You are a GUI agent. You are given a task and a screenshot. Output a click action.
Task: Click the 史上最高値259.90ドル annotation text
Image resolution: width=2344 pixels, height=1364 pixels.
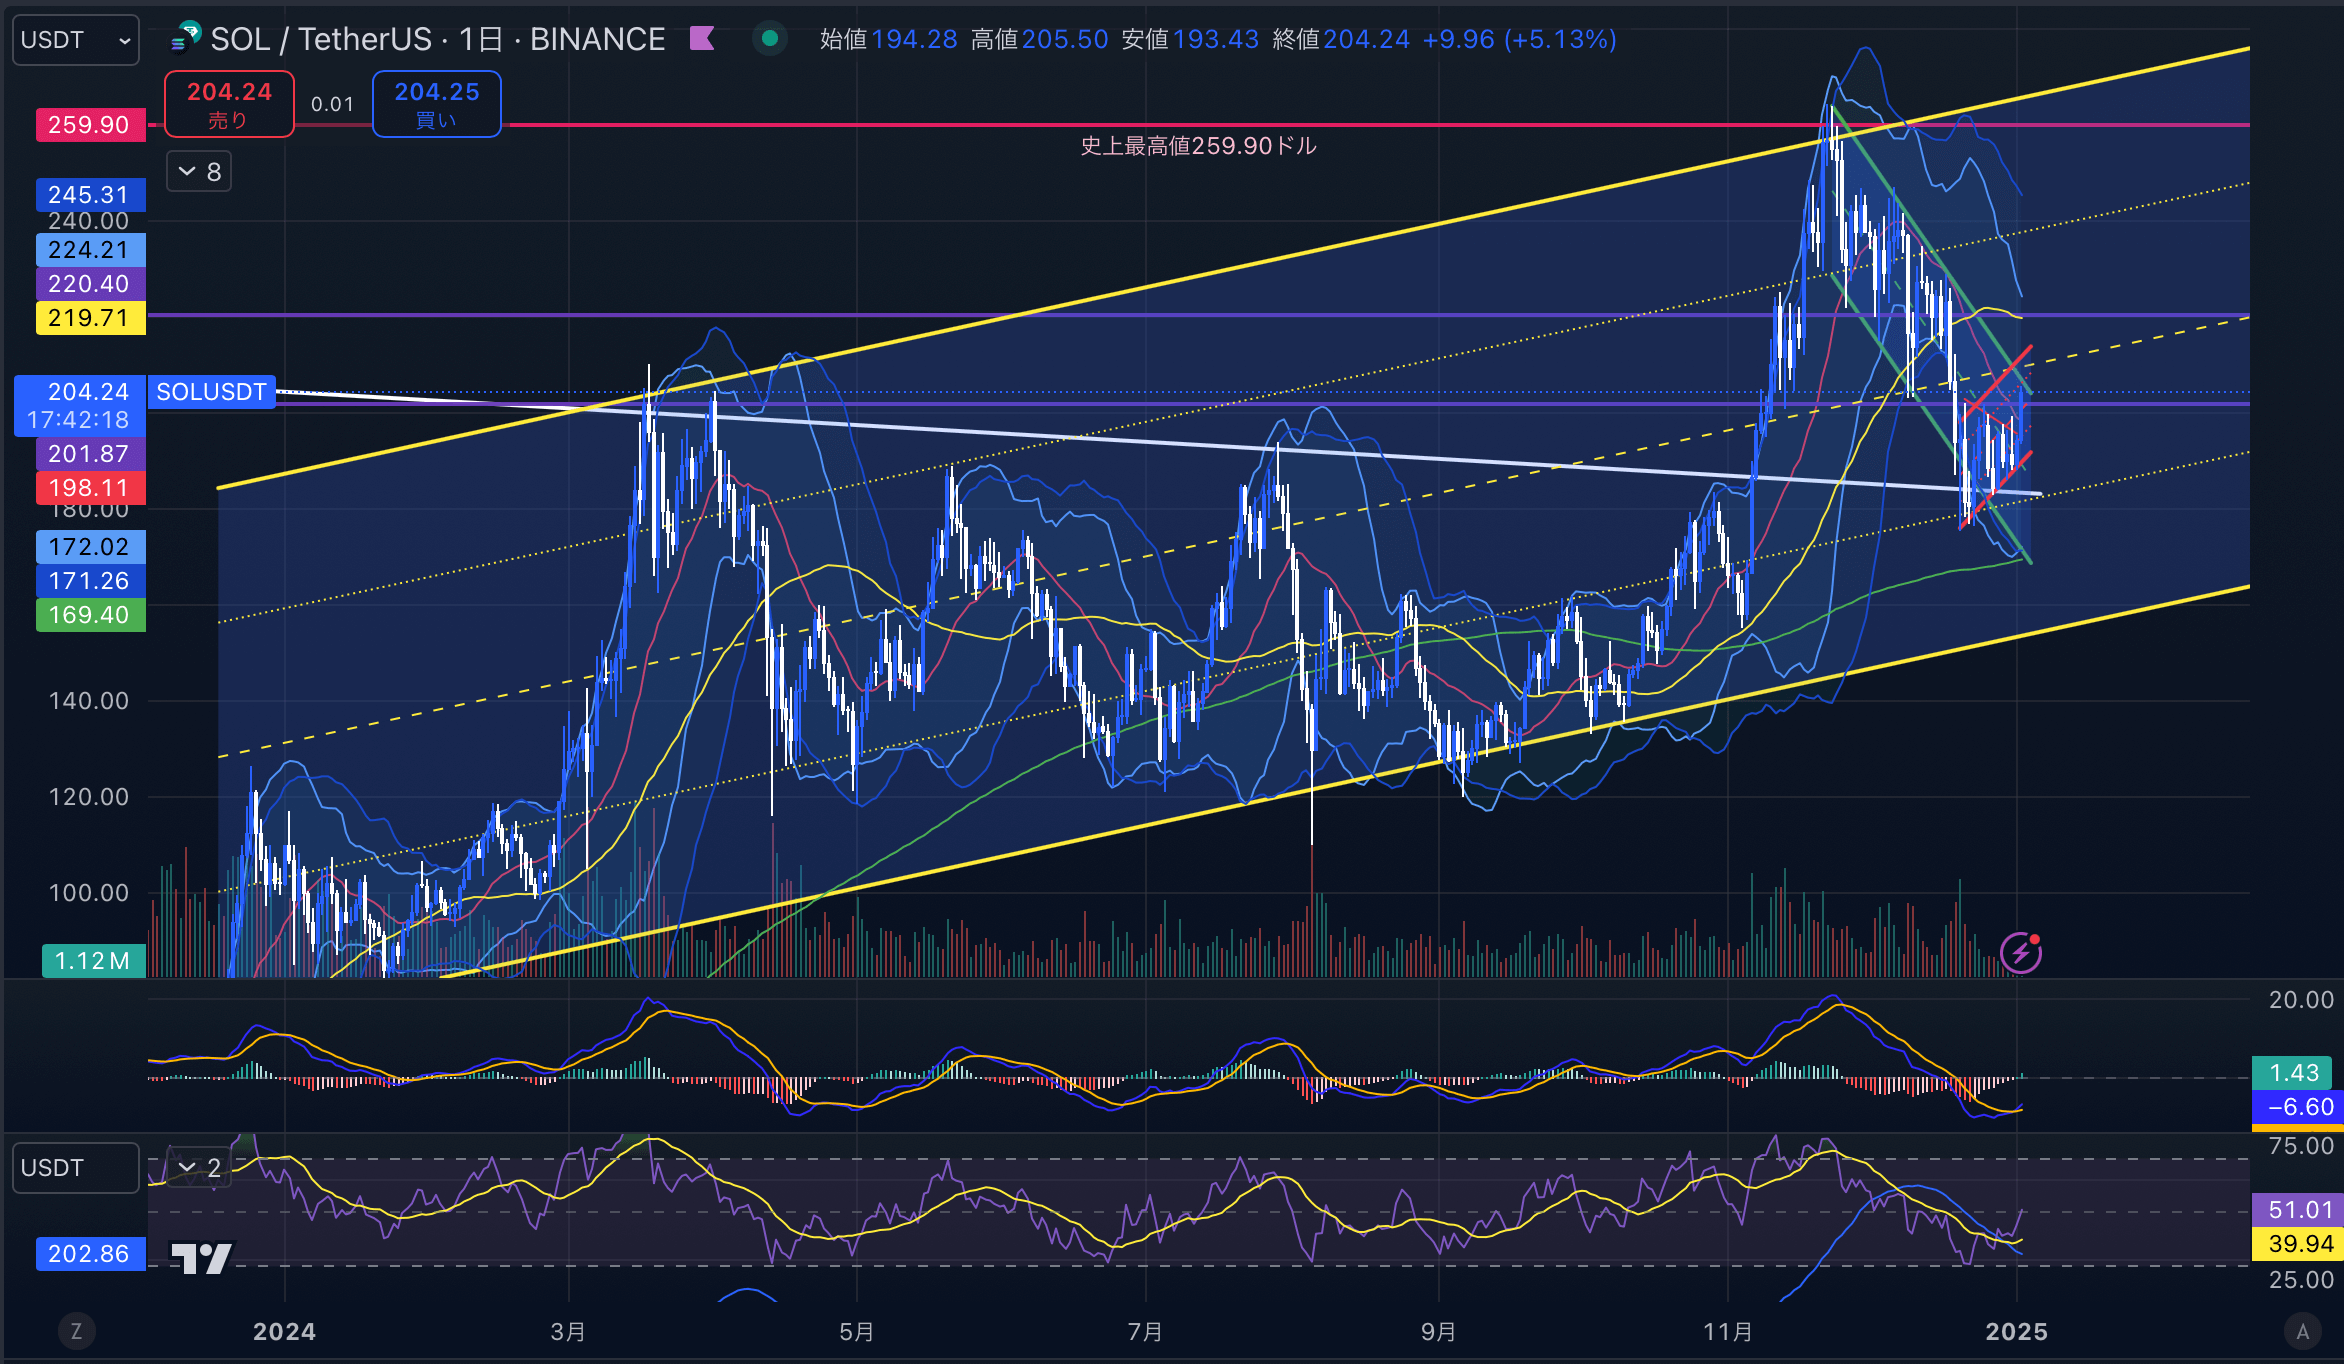point(1198,146)
